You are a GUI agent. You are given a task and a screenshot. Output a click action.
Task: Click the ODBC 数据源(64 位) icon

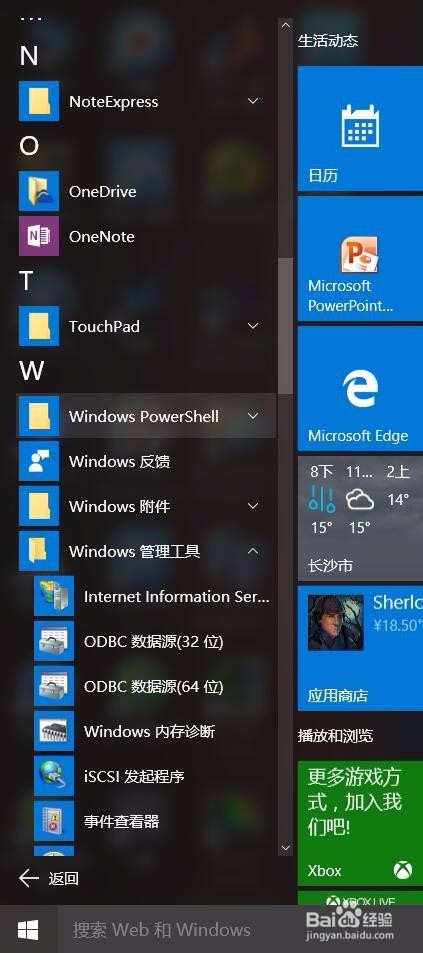[53, 686]
